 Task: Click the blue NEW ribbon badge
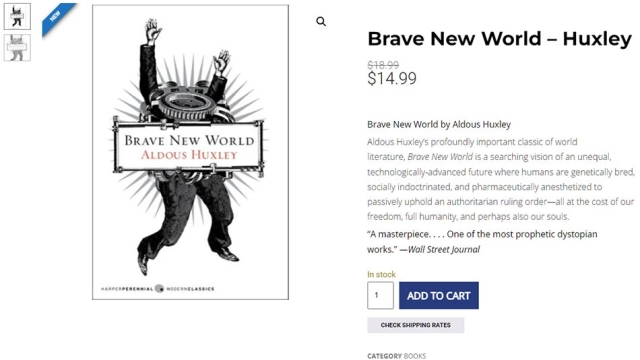tap(58, 17)
